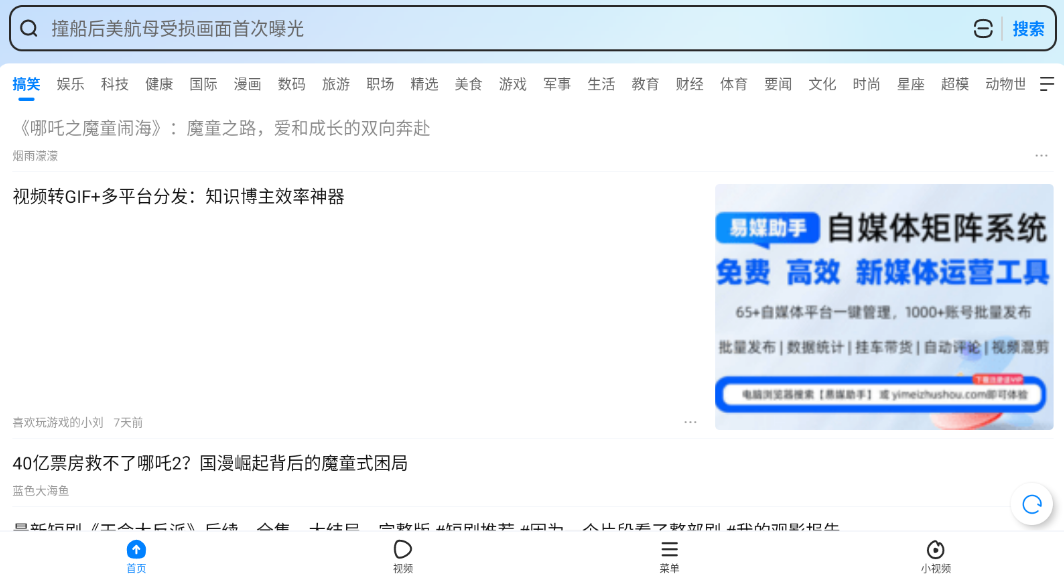The height and width of the screenshot is (577, 1064).
Task: Select the 教育 tab
Action: pos(645,84)
